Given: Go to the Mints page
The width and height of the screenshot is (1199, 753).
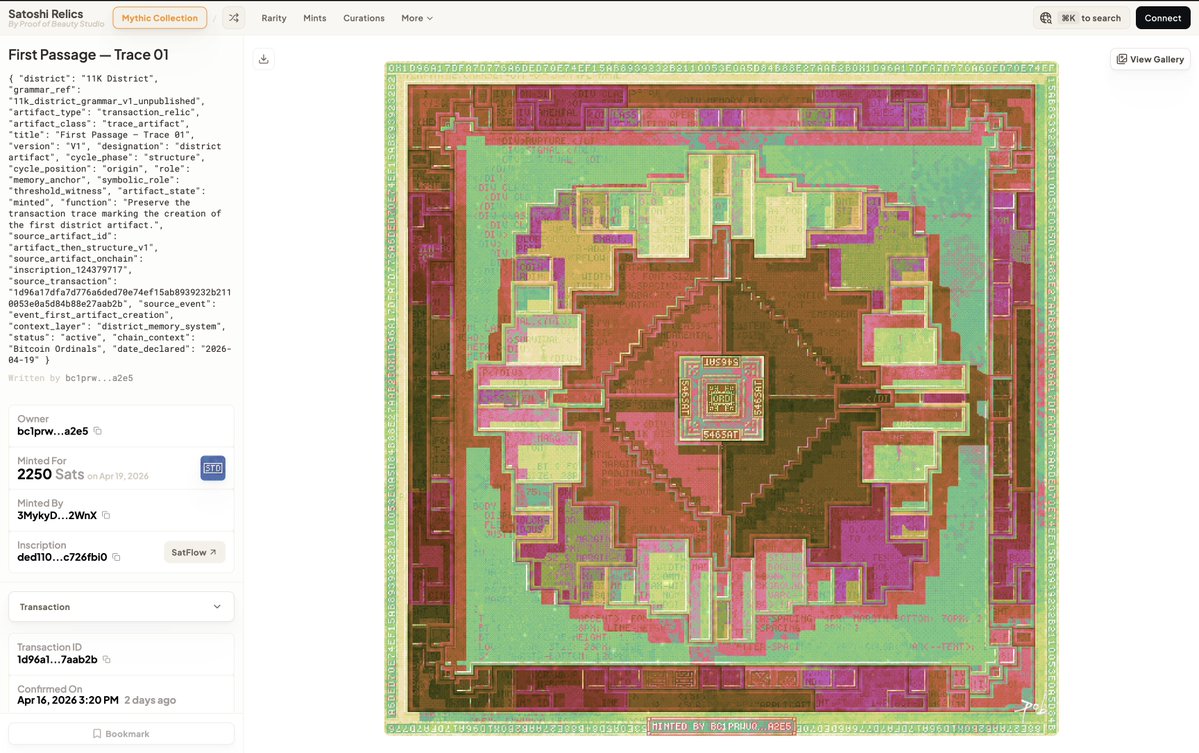Looking at the screenshot, I should (315, 18).
